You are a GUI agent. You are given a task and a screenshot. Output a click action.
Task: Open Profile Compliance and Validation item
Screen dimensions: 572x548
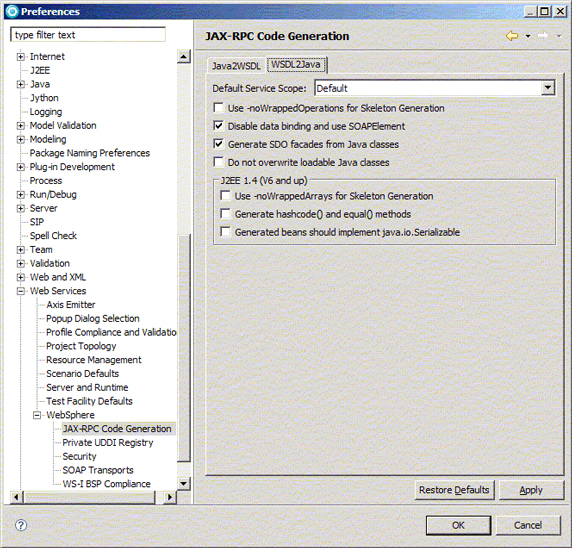[x=111, y=332]
